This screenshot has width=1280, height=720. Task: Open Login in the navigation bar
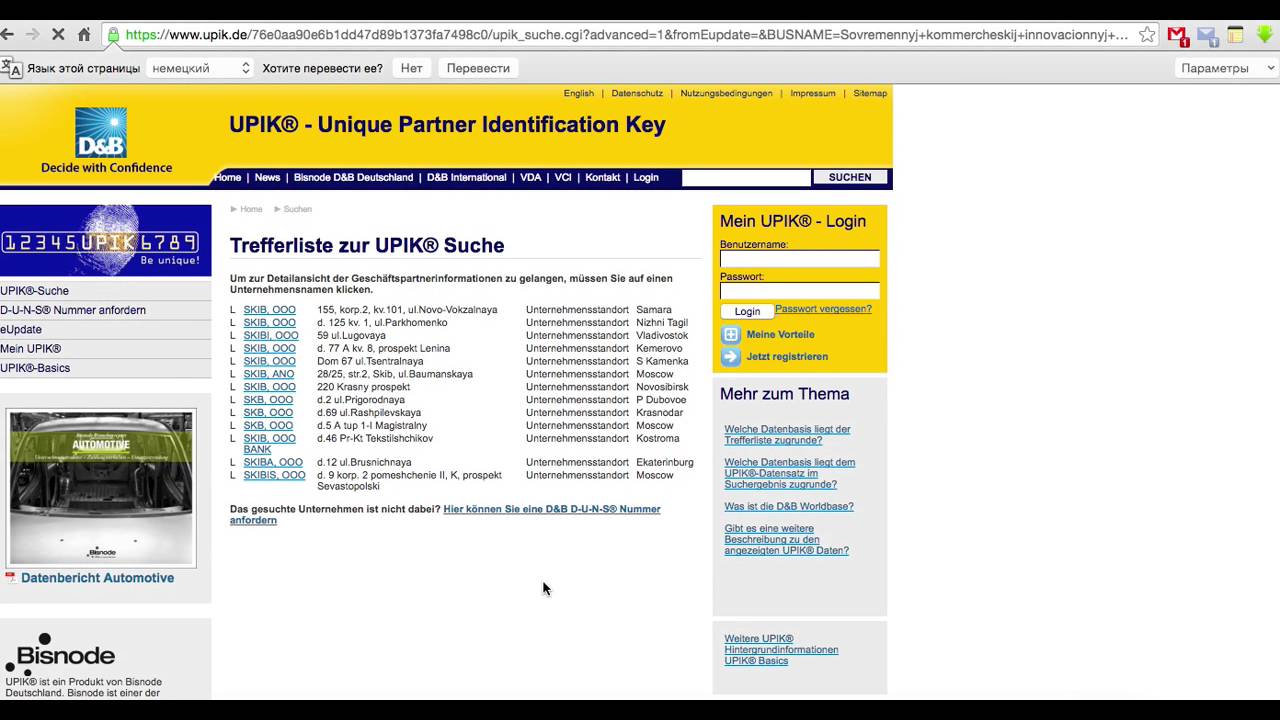(x=646, y=177)
